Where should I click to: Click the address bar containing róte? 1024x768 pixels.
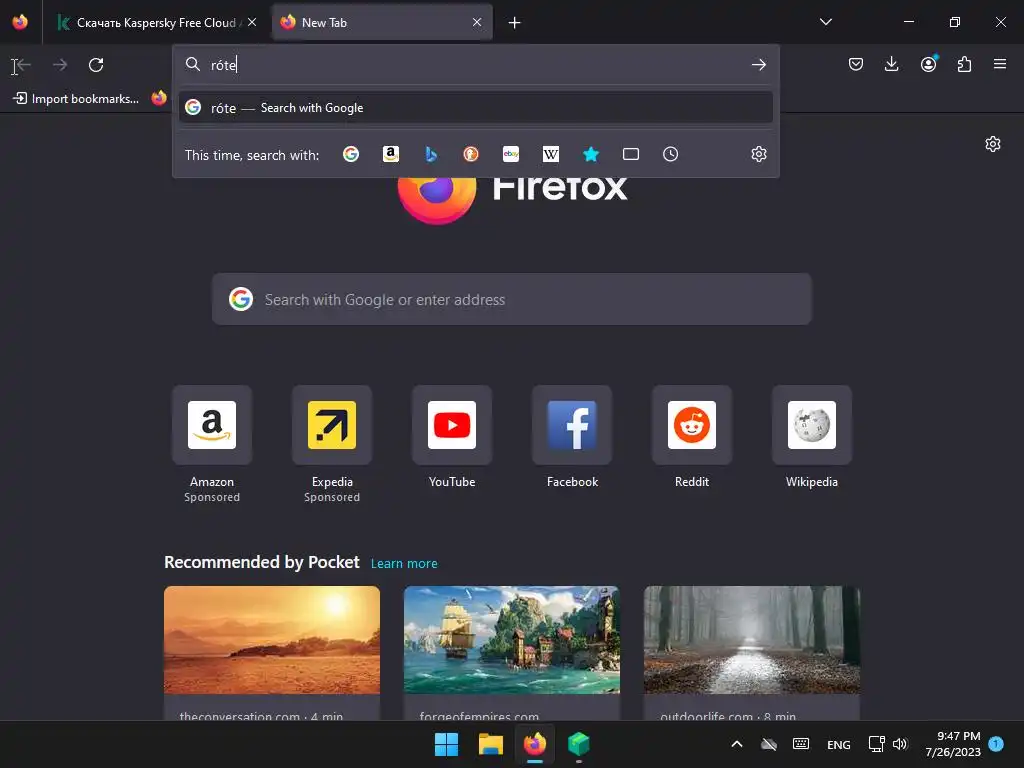475,65
